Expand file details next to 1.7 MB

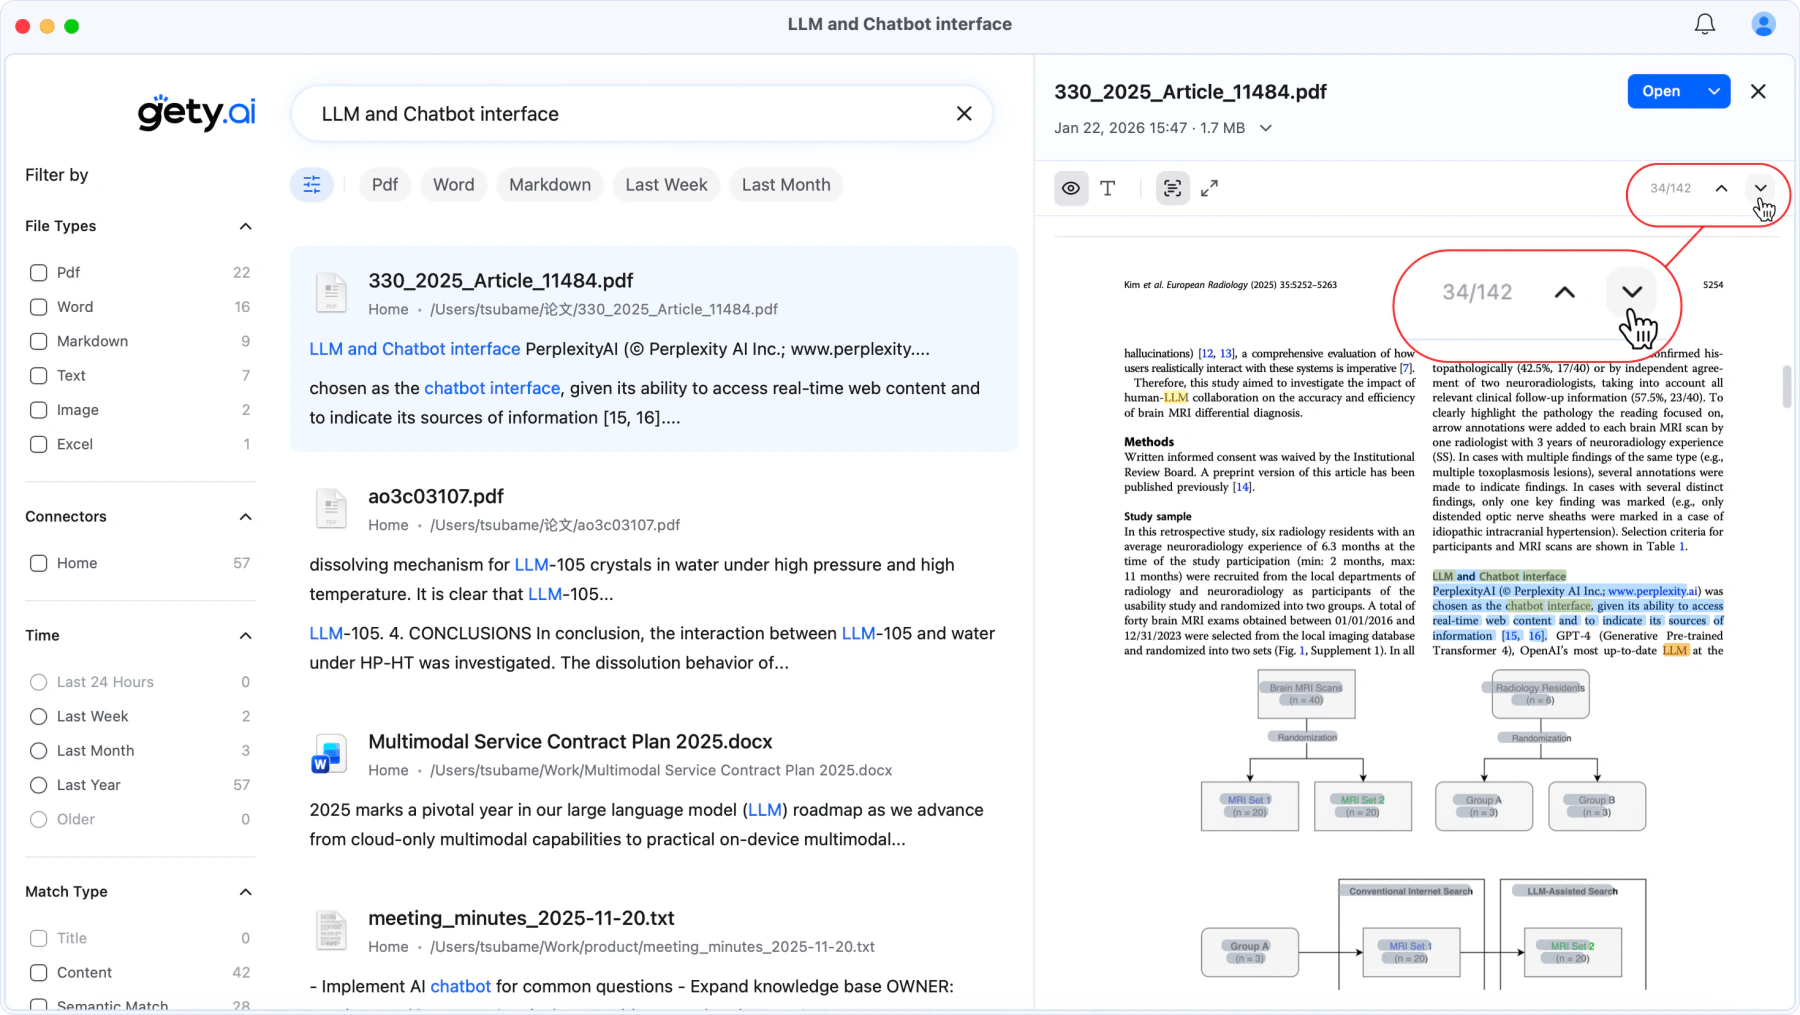tap(1266, 128)
